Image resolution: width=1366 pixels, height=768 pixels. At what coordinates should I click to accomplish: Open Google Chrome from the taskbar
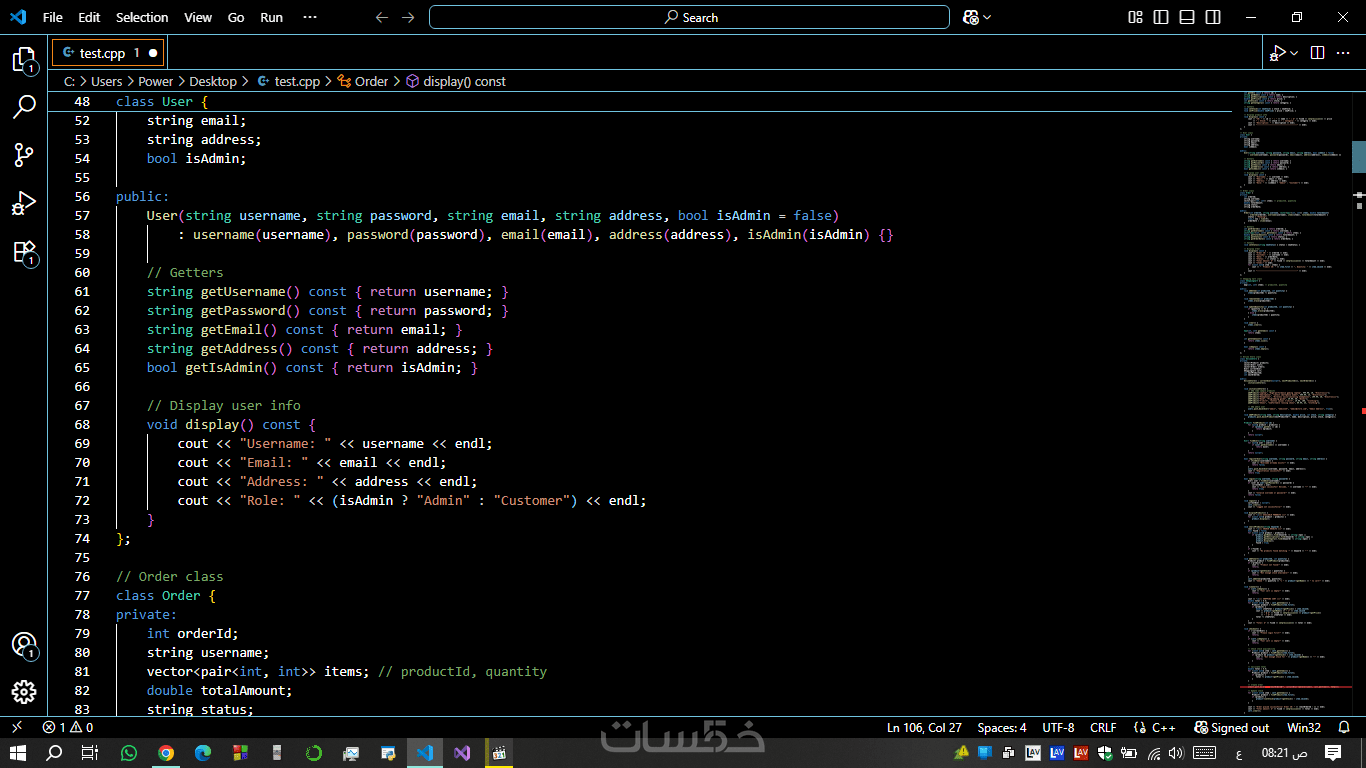(166, 753)
